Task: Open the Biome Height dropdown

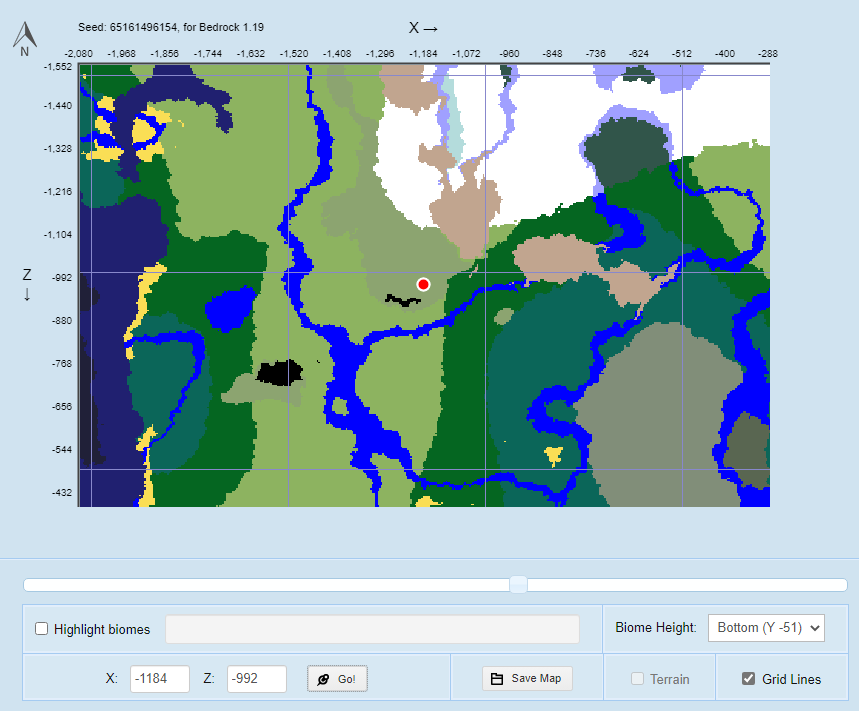Action: pyautogui.click(x=765, y=628)
